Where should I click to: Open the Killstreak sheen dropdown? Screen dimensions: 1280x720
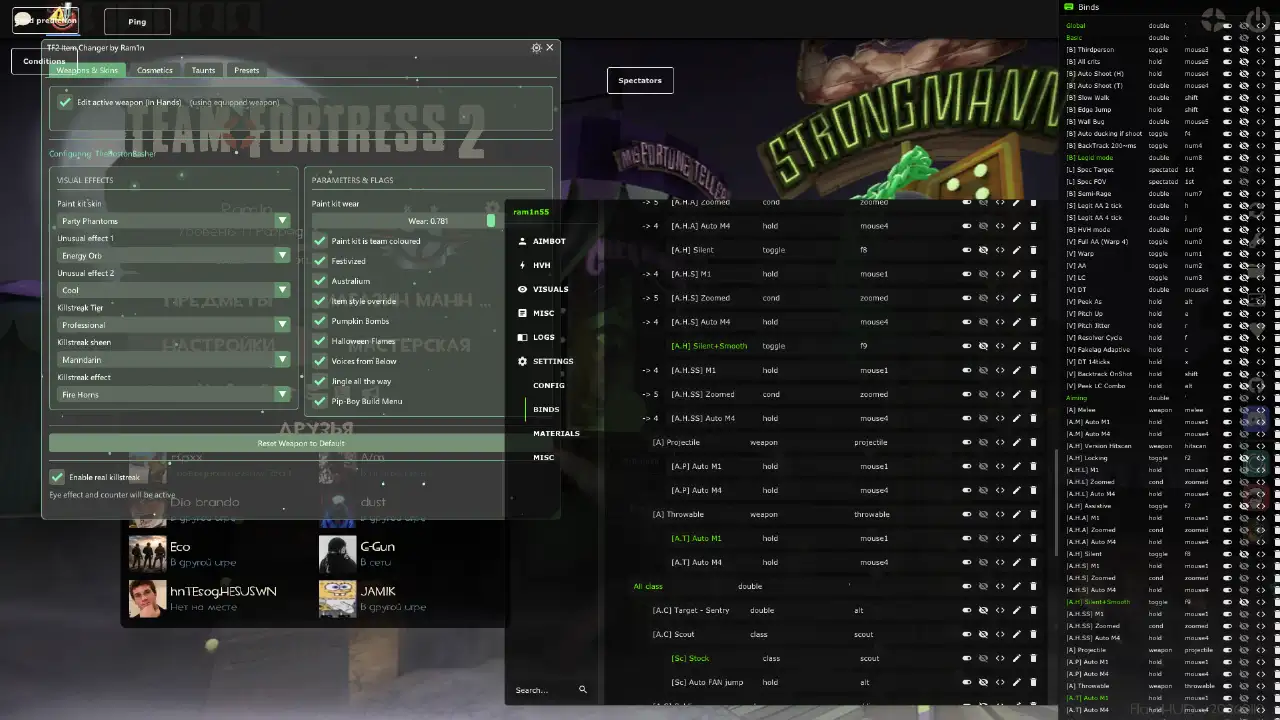tap(174, 360)
